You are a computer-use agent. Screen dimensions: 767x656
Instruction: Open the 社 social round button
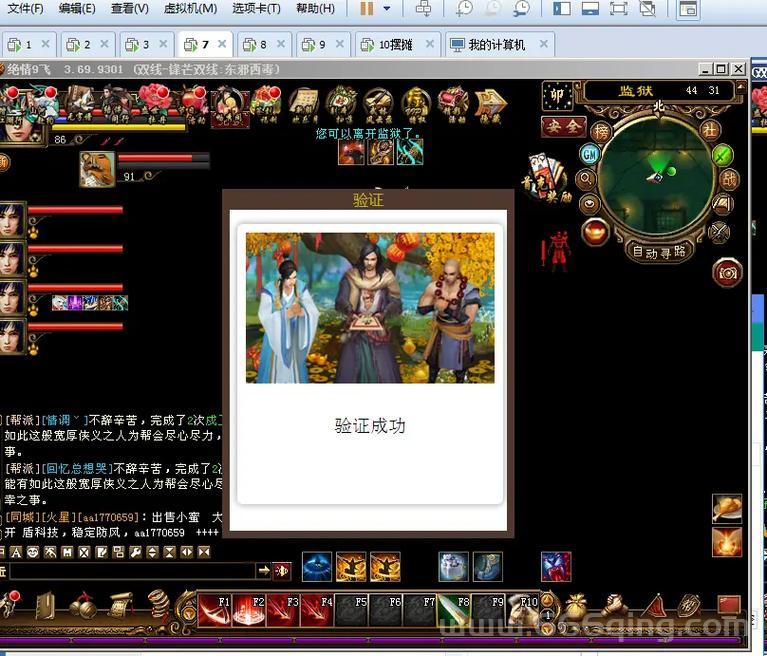point(709,131)
